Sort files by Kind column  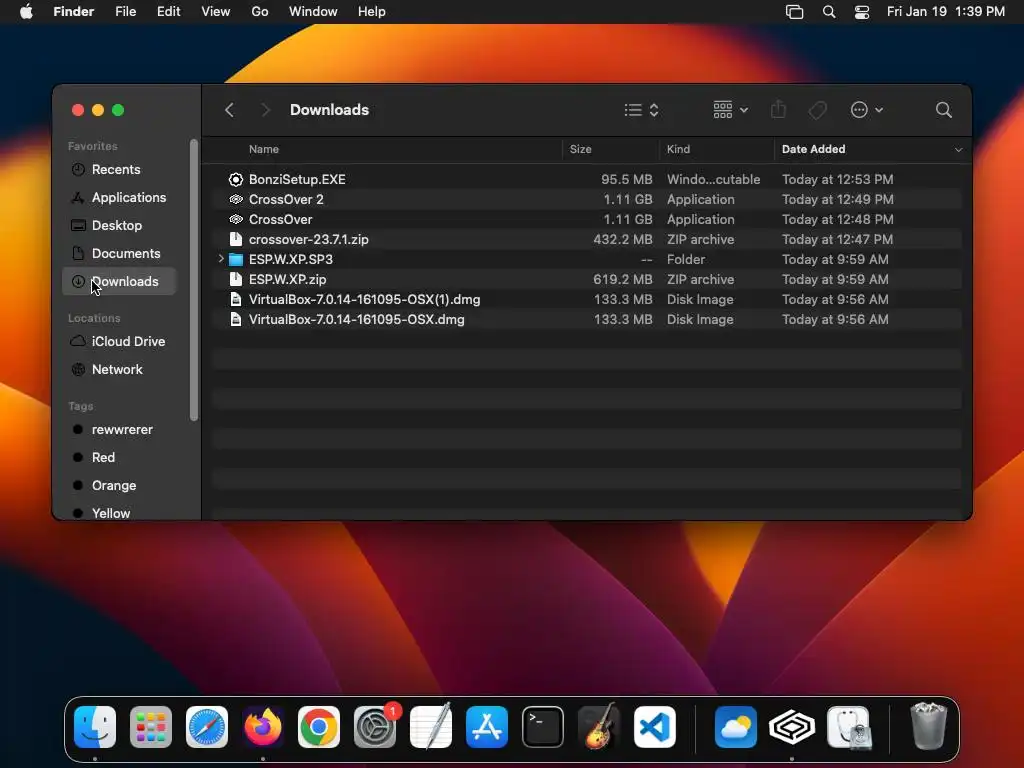pos(678,149)
